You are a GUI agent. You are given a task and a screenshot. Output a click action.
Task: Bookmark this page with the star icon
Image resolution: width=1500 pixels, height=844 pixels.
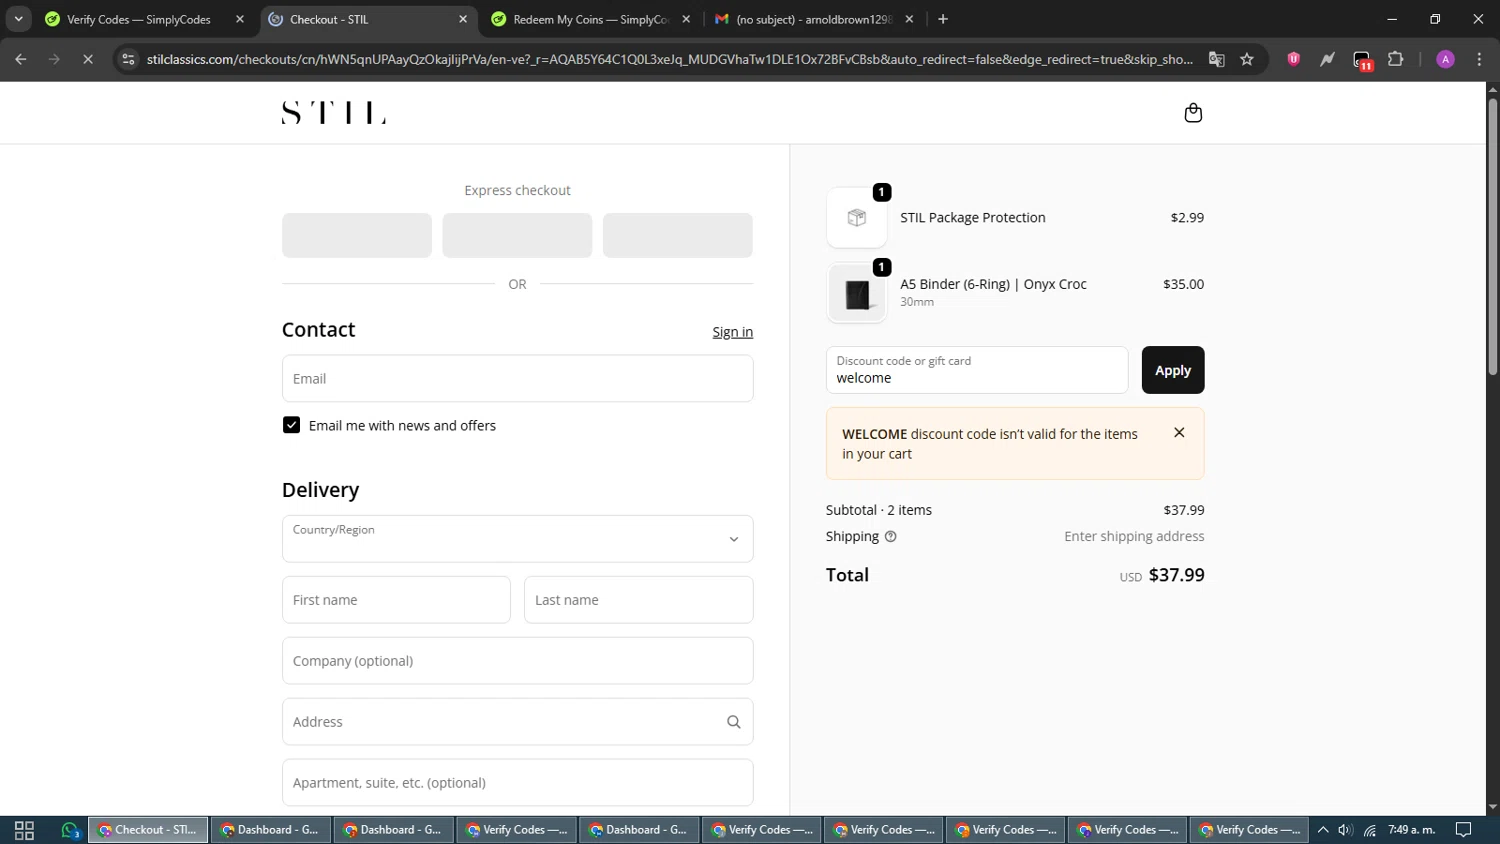coord(1247,59)
